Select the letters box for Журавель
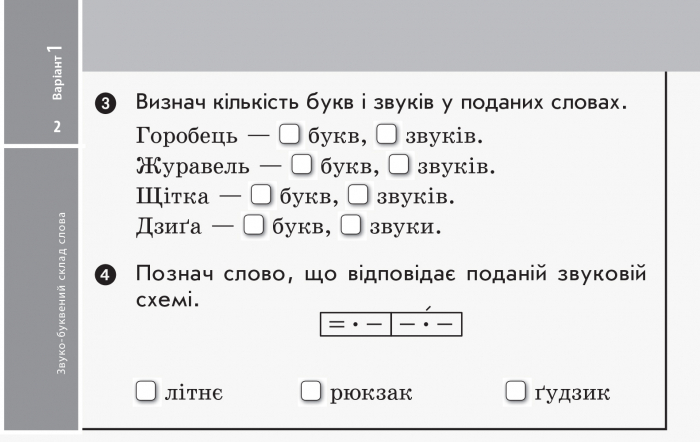The width and height of the screenshot is (700, 442). pos(302,165)
